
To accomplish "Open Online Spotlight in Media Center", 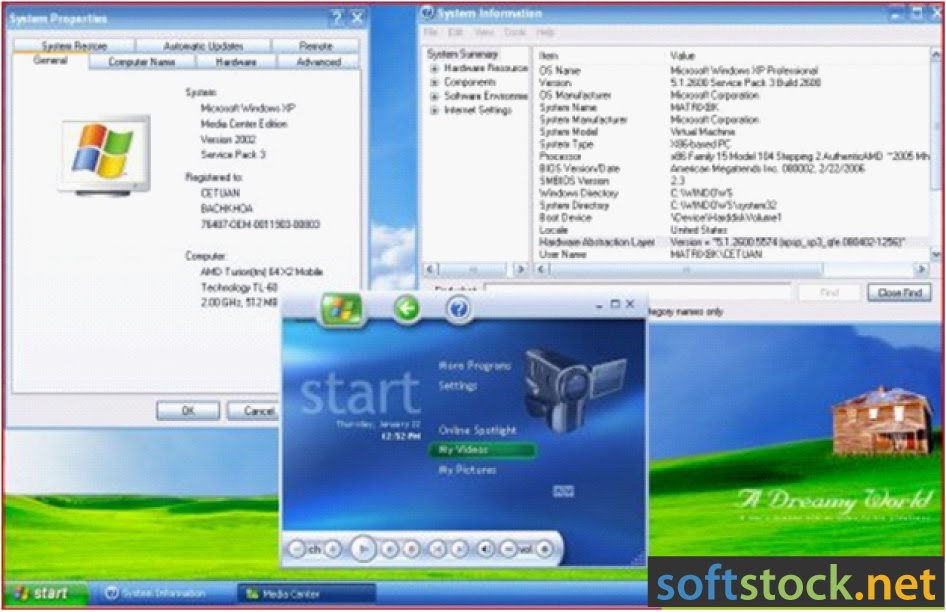I will tap(477, 430).
